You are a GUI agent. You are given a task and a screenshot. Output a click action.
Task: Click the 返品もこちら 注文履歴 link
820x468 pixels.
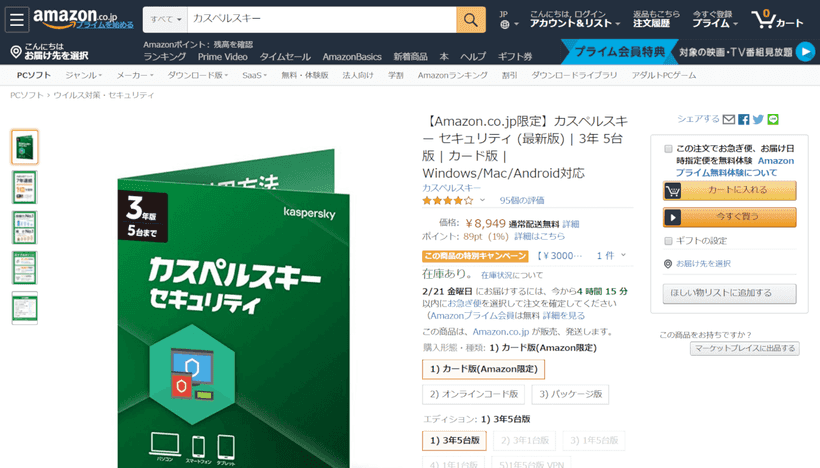tap(656, 19)
